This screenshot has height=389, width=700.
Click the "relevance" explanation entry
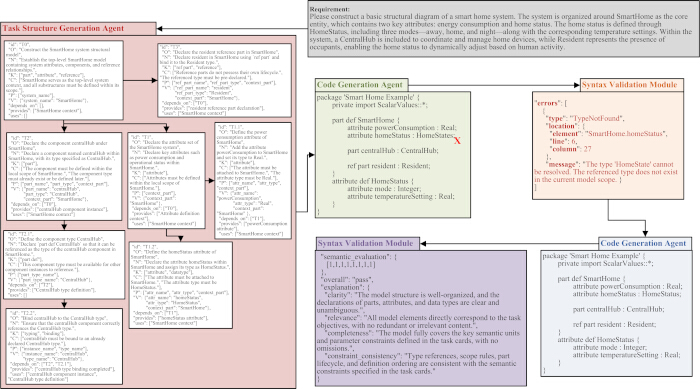tap(419, 322)
